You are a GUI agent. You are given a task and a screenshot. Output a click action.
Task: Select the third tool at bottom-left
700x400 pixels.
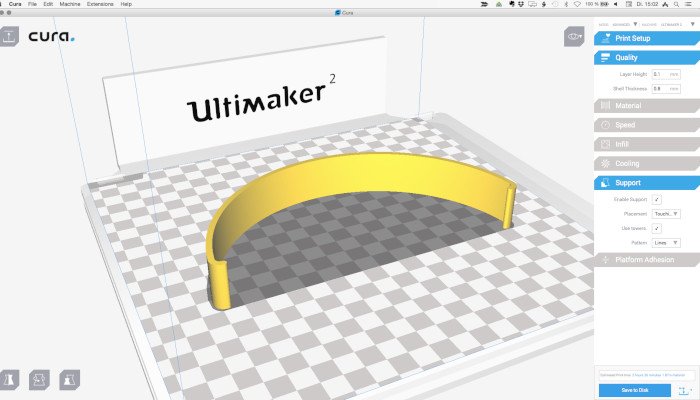[69, 380]
